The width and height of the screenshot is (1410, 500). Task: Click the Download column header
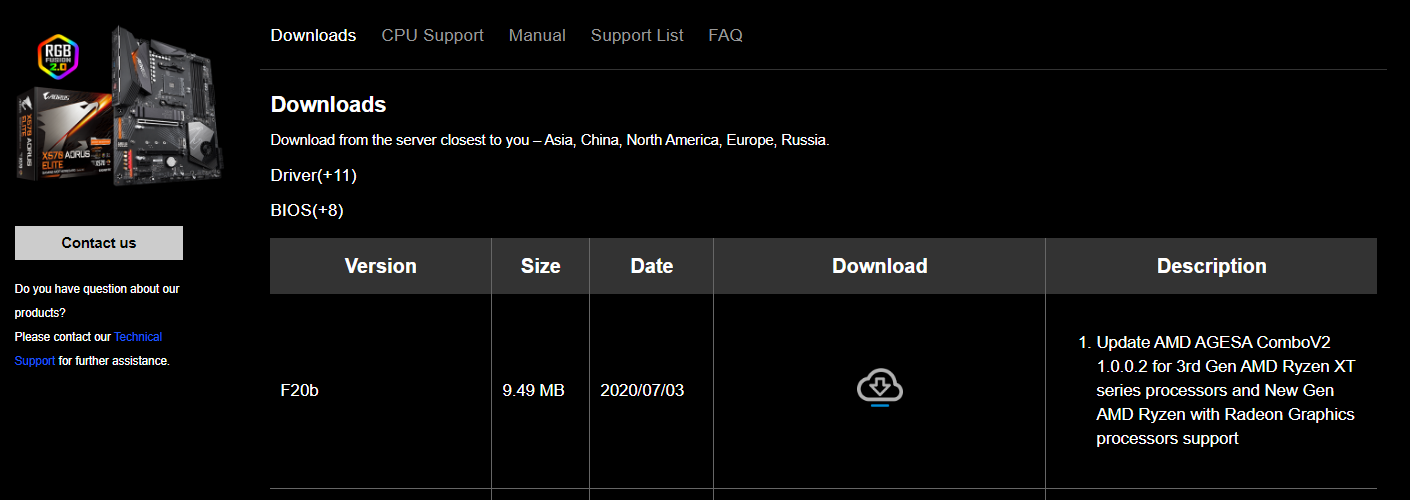880,266
